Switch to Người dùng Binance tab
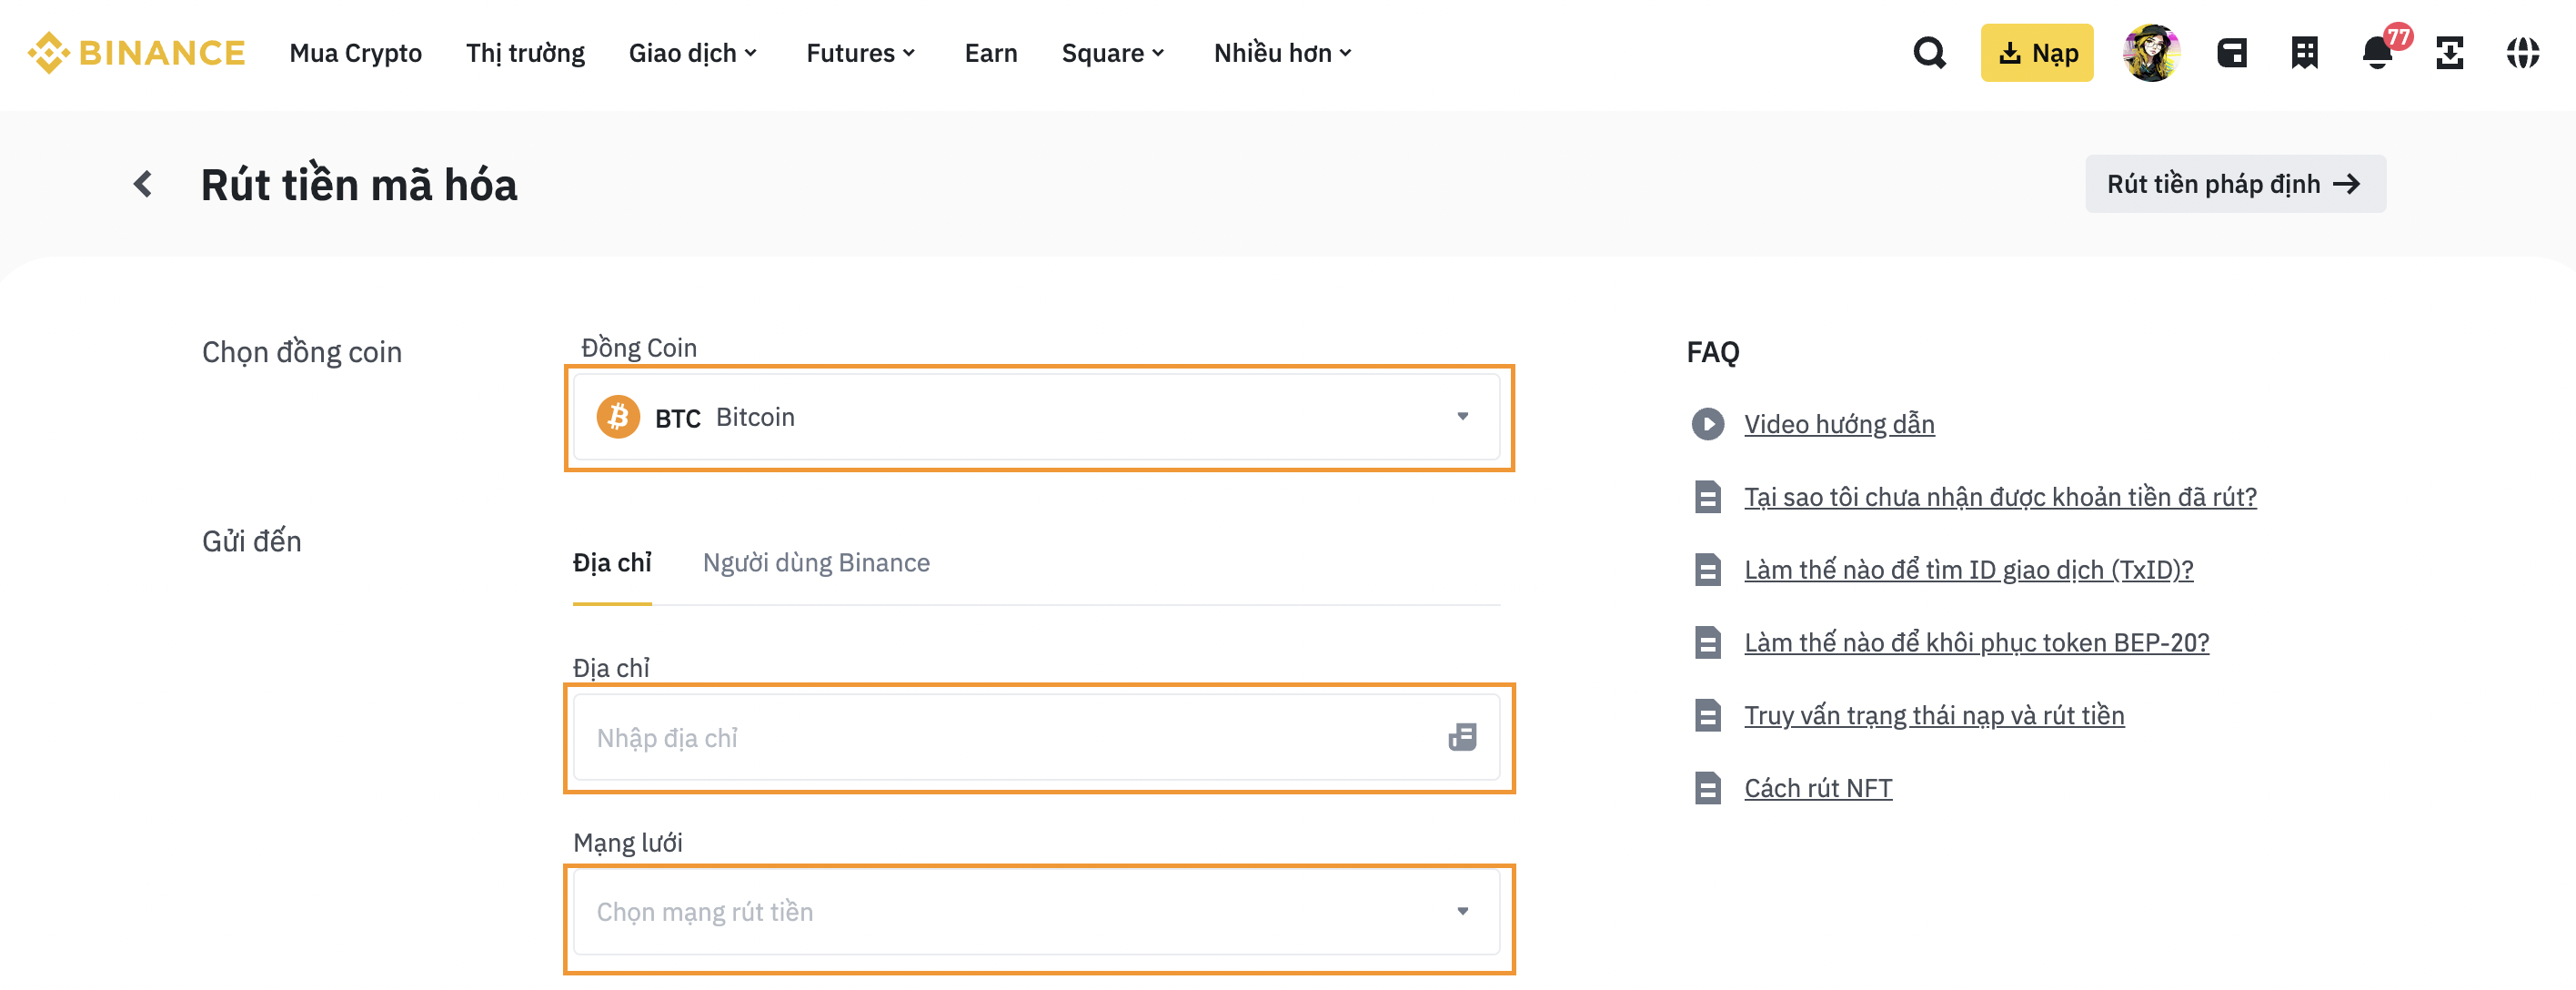 [x=816, y=563]
